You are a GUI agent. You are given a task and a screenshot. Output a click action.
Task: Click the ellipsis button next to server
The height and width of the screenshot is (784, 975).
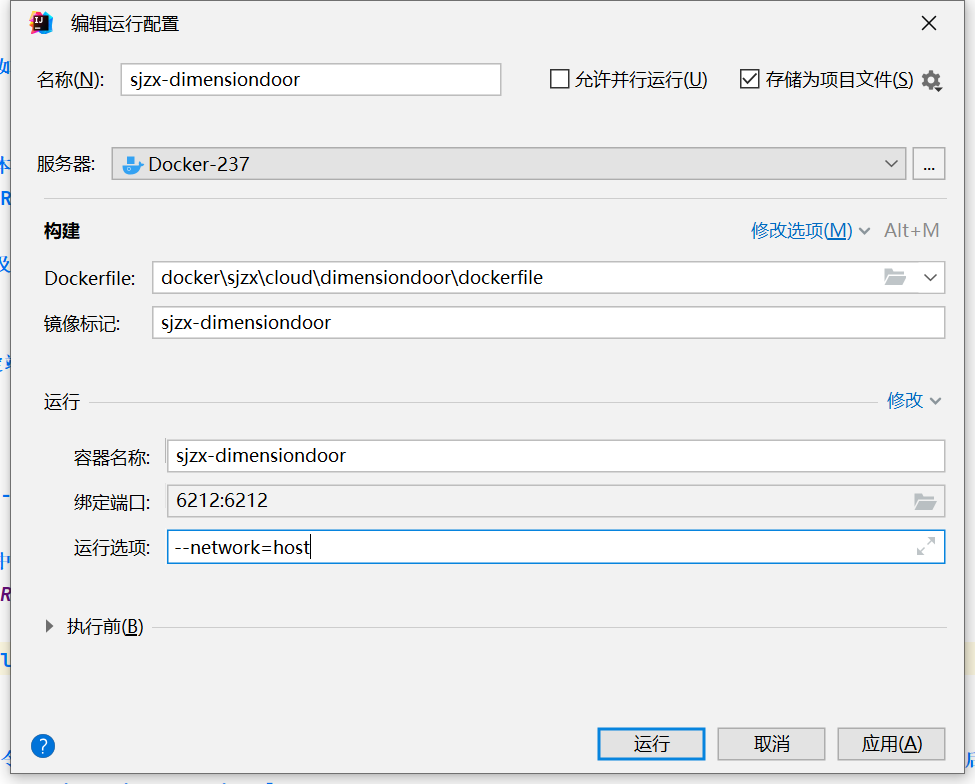pos(928,164)
